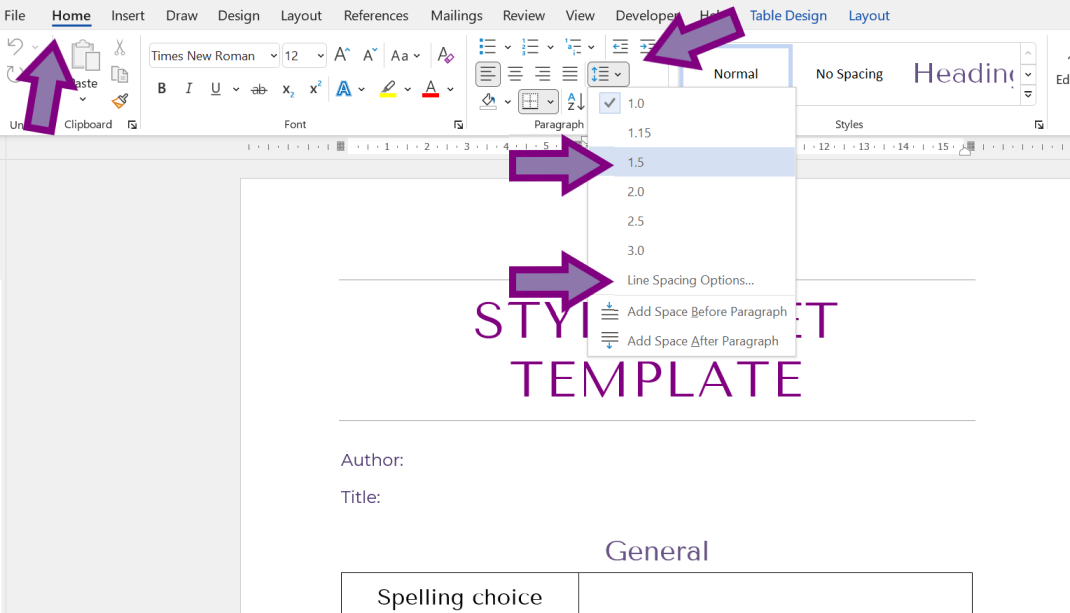Click the Sort A-Z icon

click(x=576, y=102)
